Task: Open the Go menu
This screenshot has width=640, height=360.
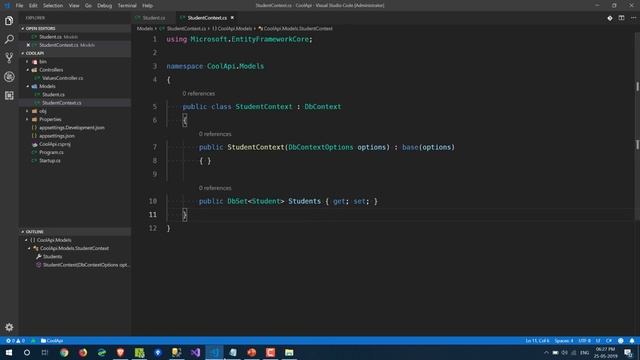Action: (89, 6)
